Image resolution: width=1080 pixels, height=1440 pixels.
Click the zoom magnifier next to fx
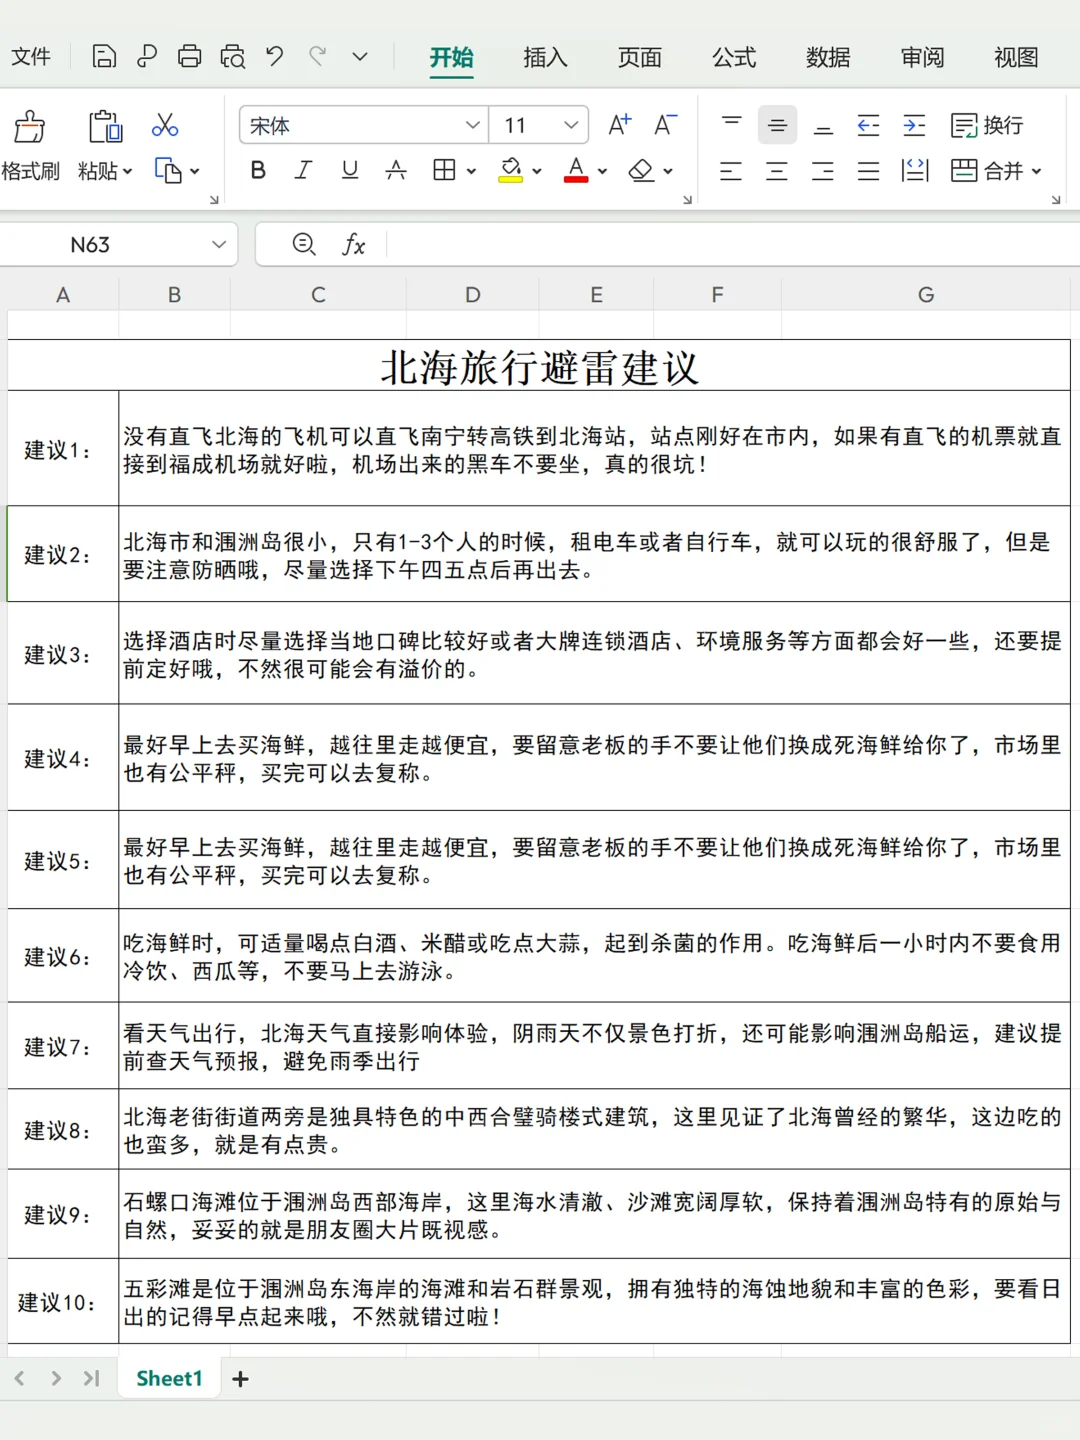coord(304,244)
